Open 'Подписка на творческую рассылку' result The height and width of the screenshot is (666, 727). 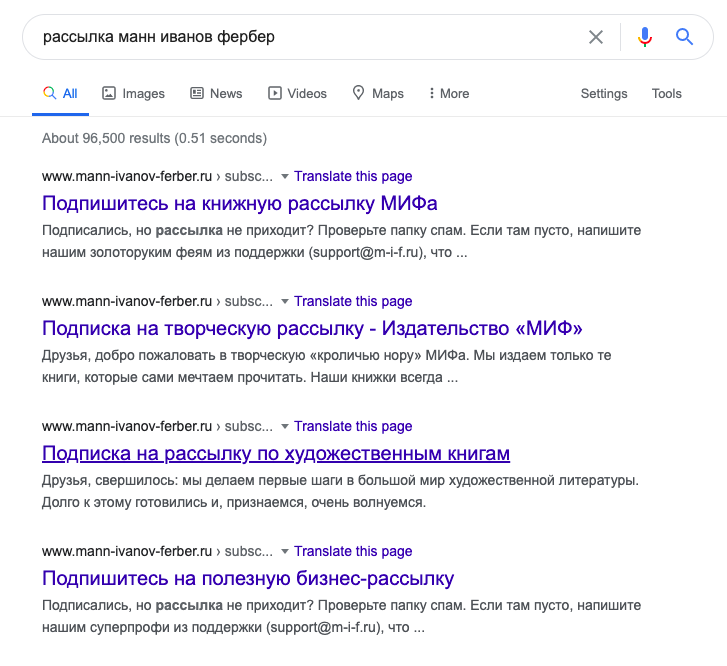tap(312, 328)
